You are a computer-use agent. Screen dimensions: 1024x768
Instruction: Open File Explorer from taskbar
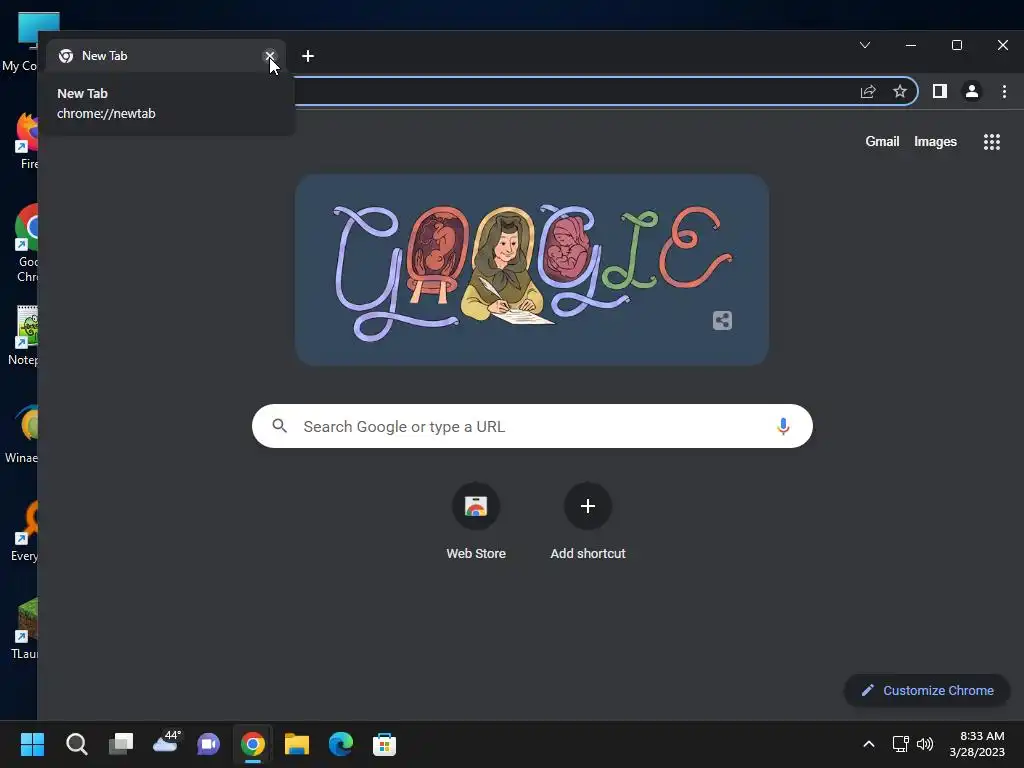pos(296,744)
